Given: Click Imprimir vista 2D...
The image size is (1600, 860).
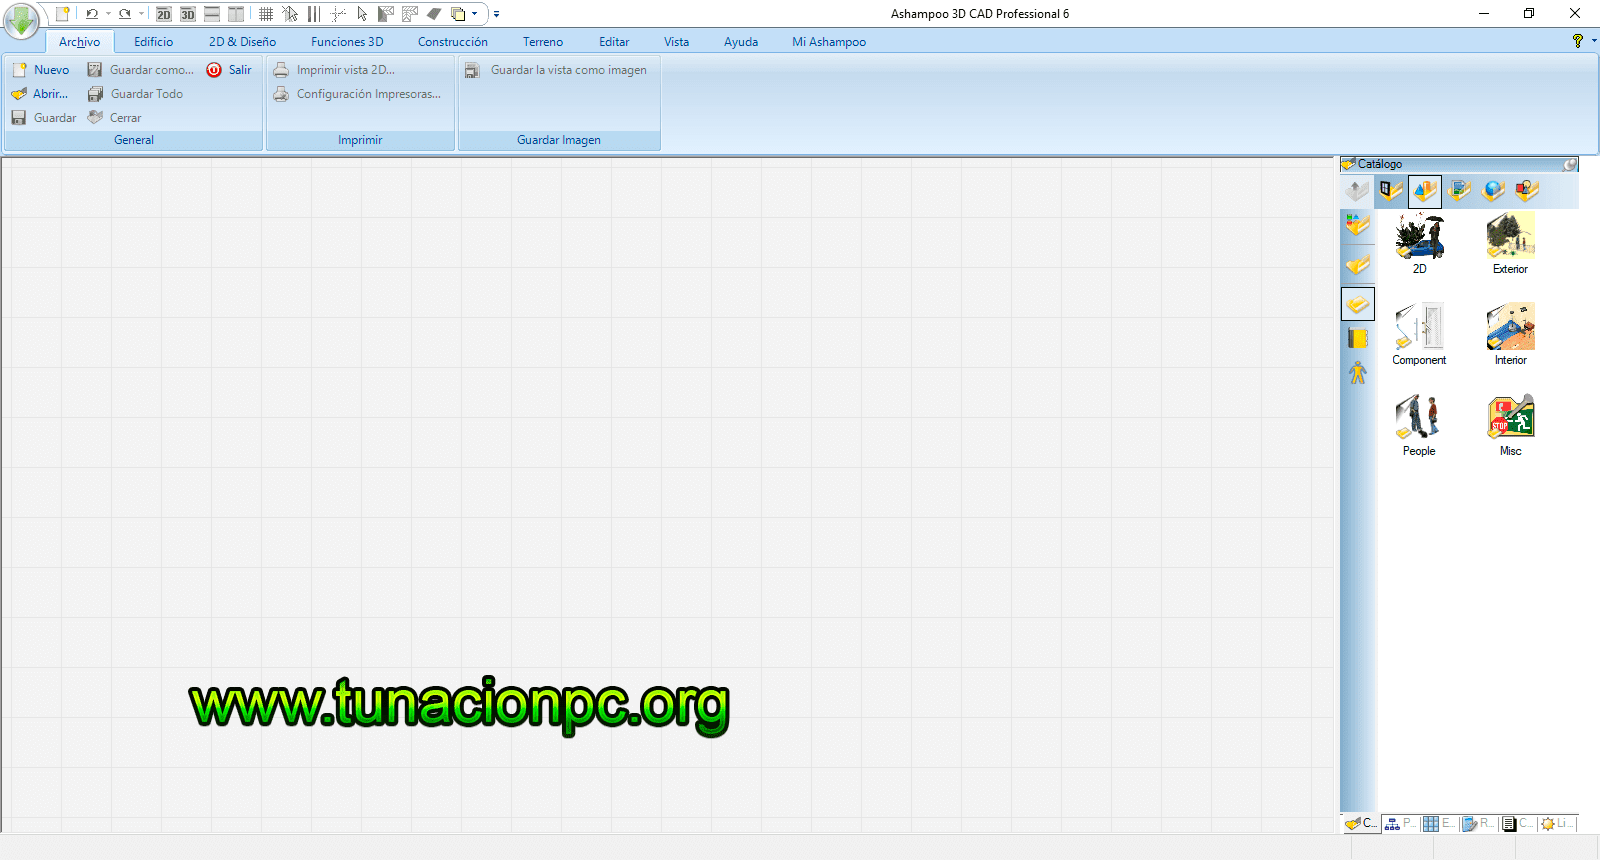Looking at the screenshot, I should point(335,70).
